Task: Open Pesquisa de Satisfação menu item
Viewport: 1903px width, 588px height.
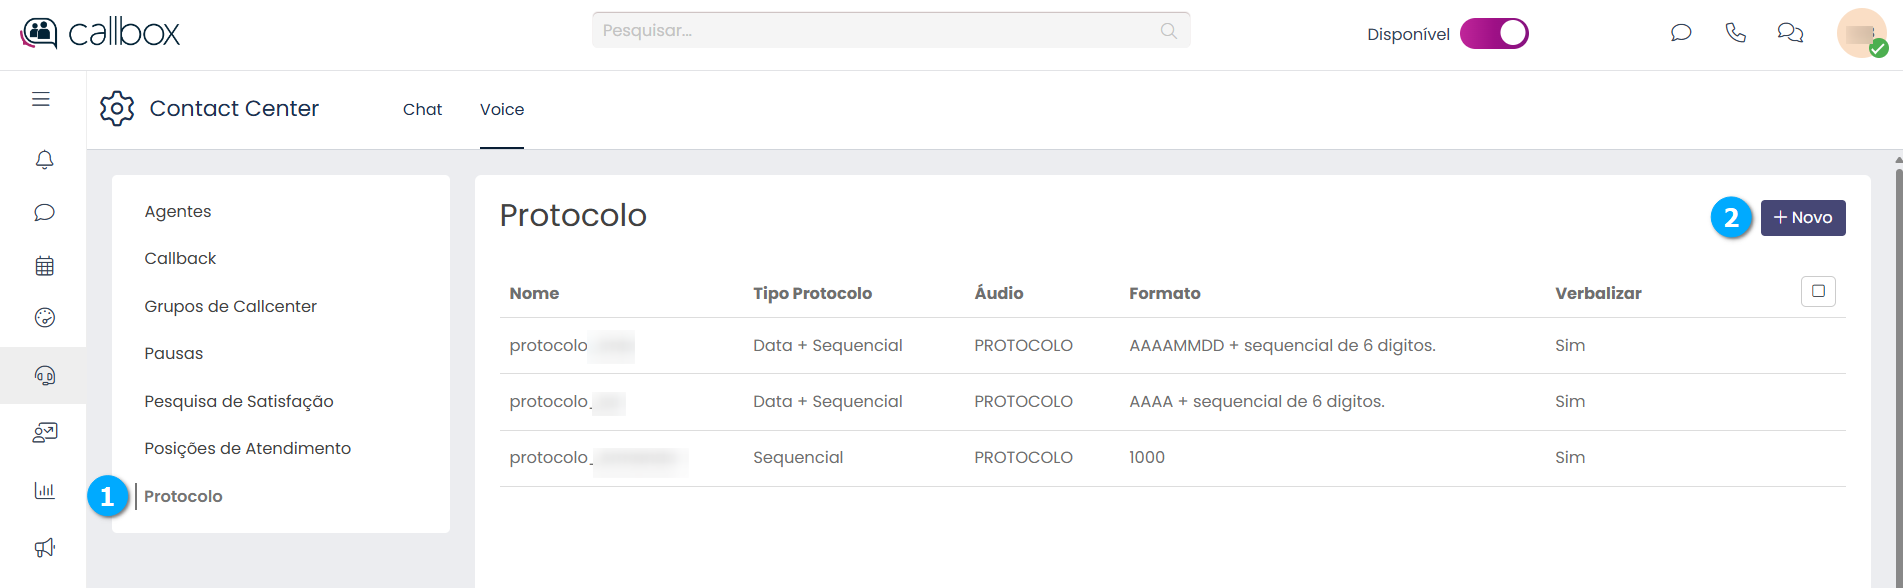Action: click(x=239, y=401)
